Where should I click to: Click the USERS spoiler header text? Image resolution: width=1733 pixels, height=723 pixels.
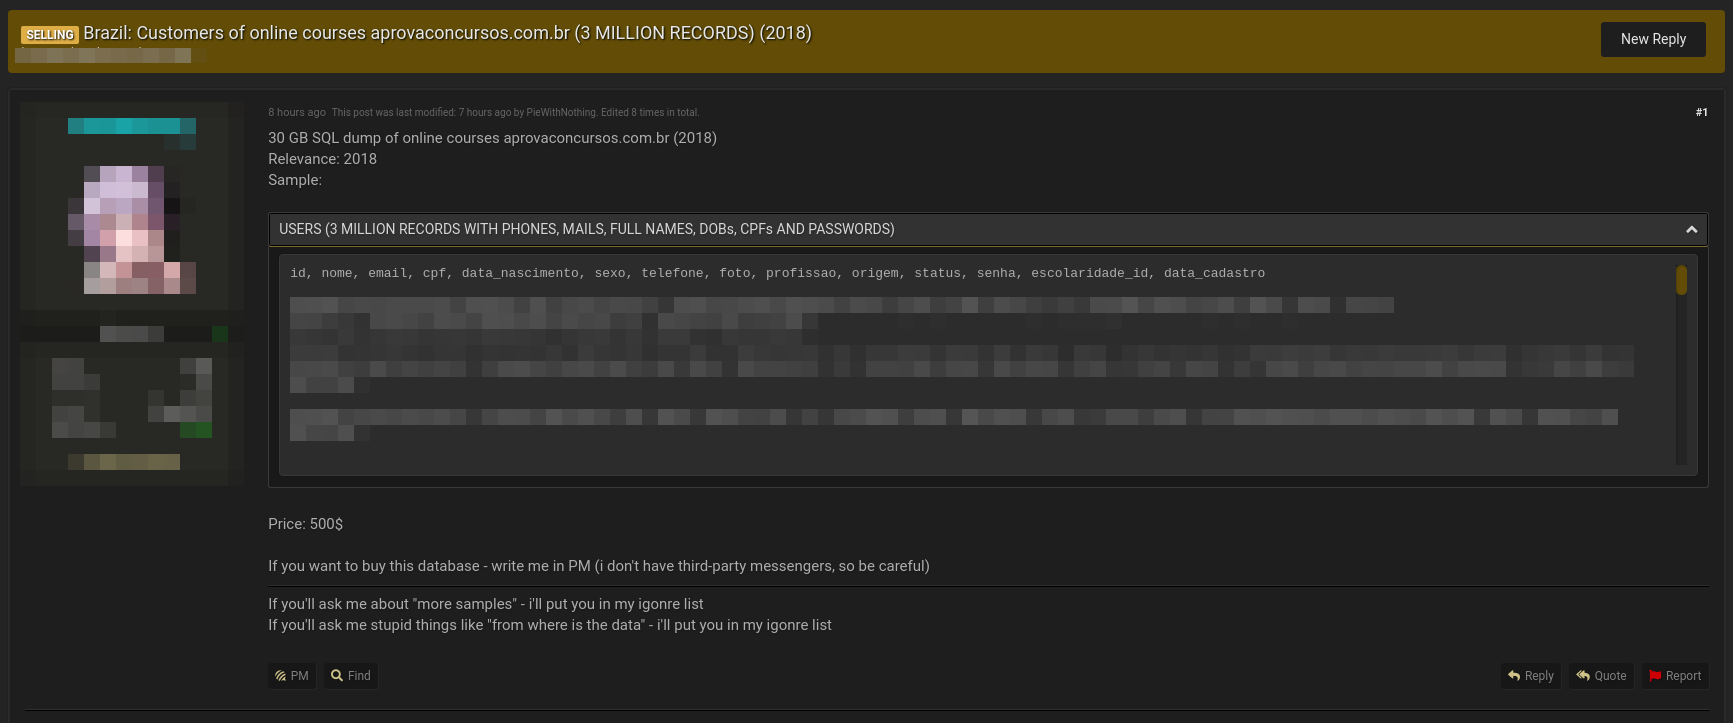click(x=587, y=229)
